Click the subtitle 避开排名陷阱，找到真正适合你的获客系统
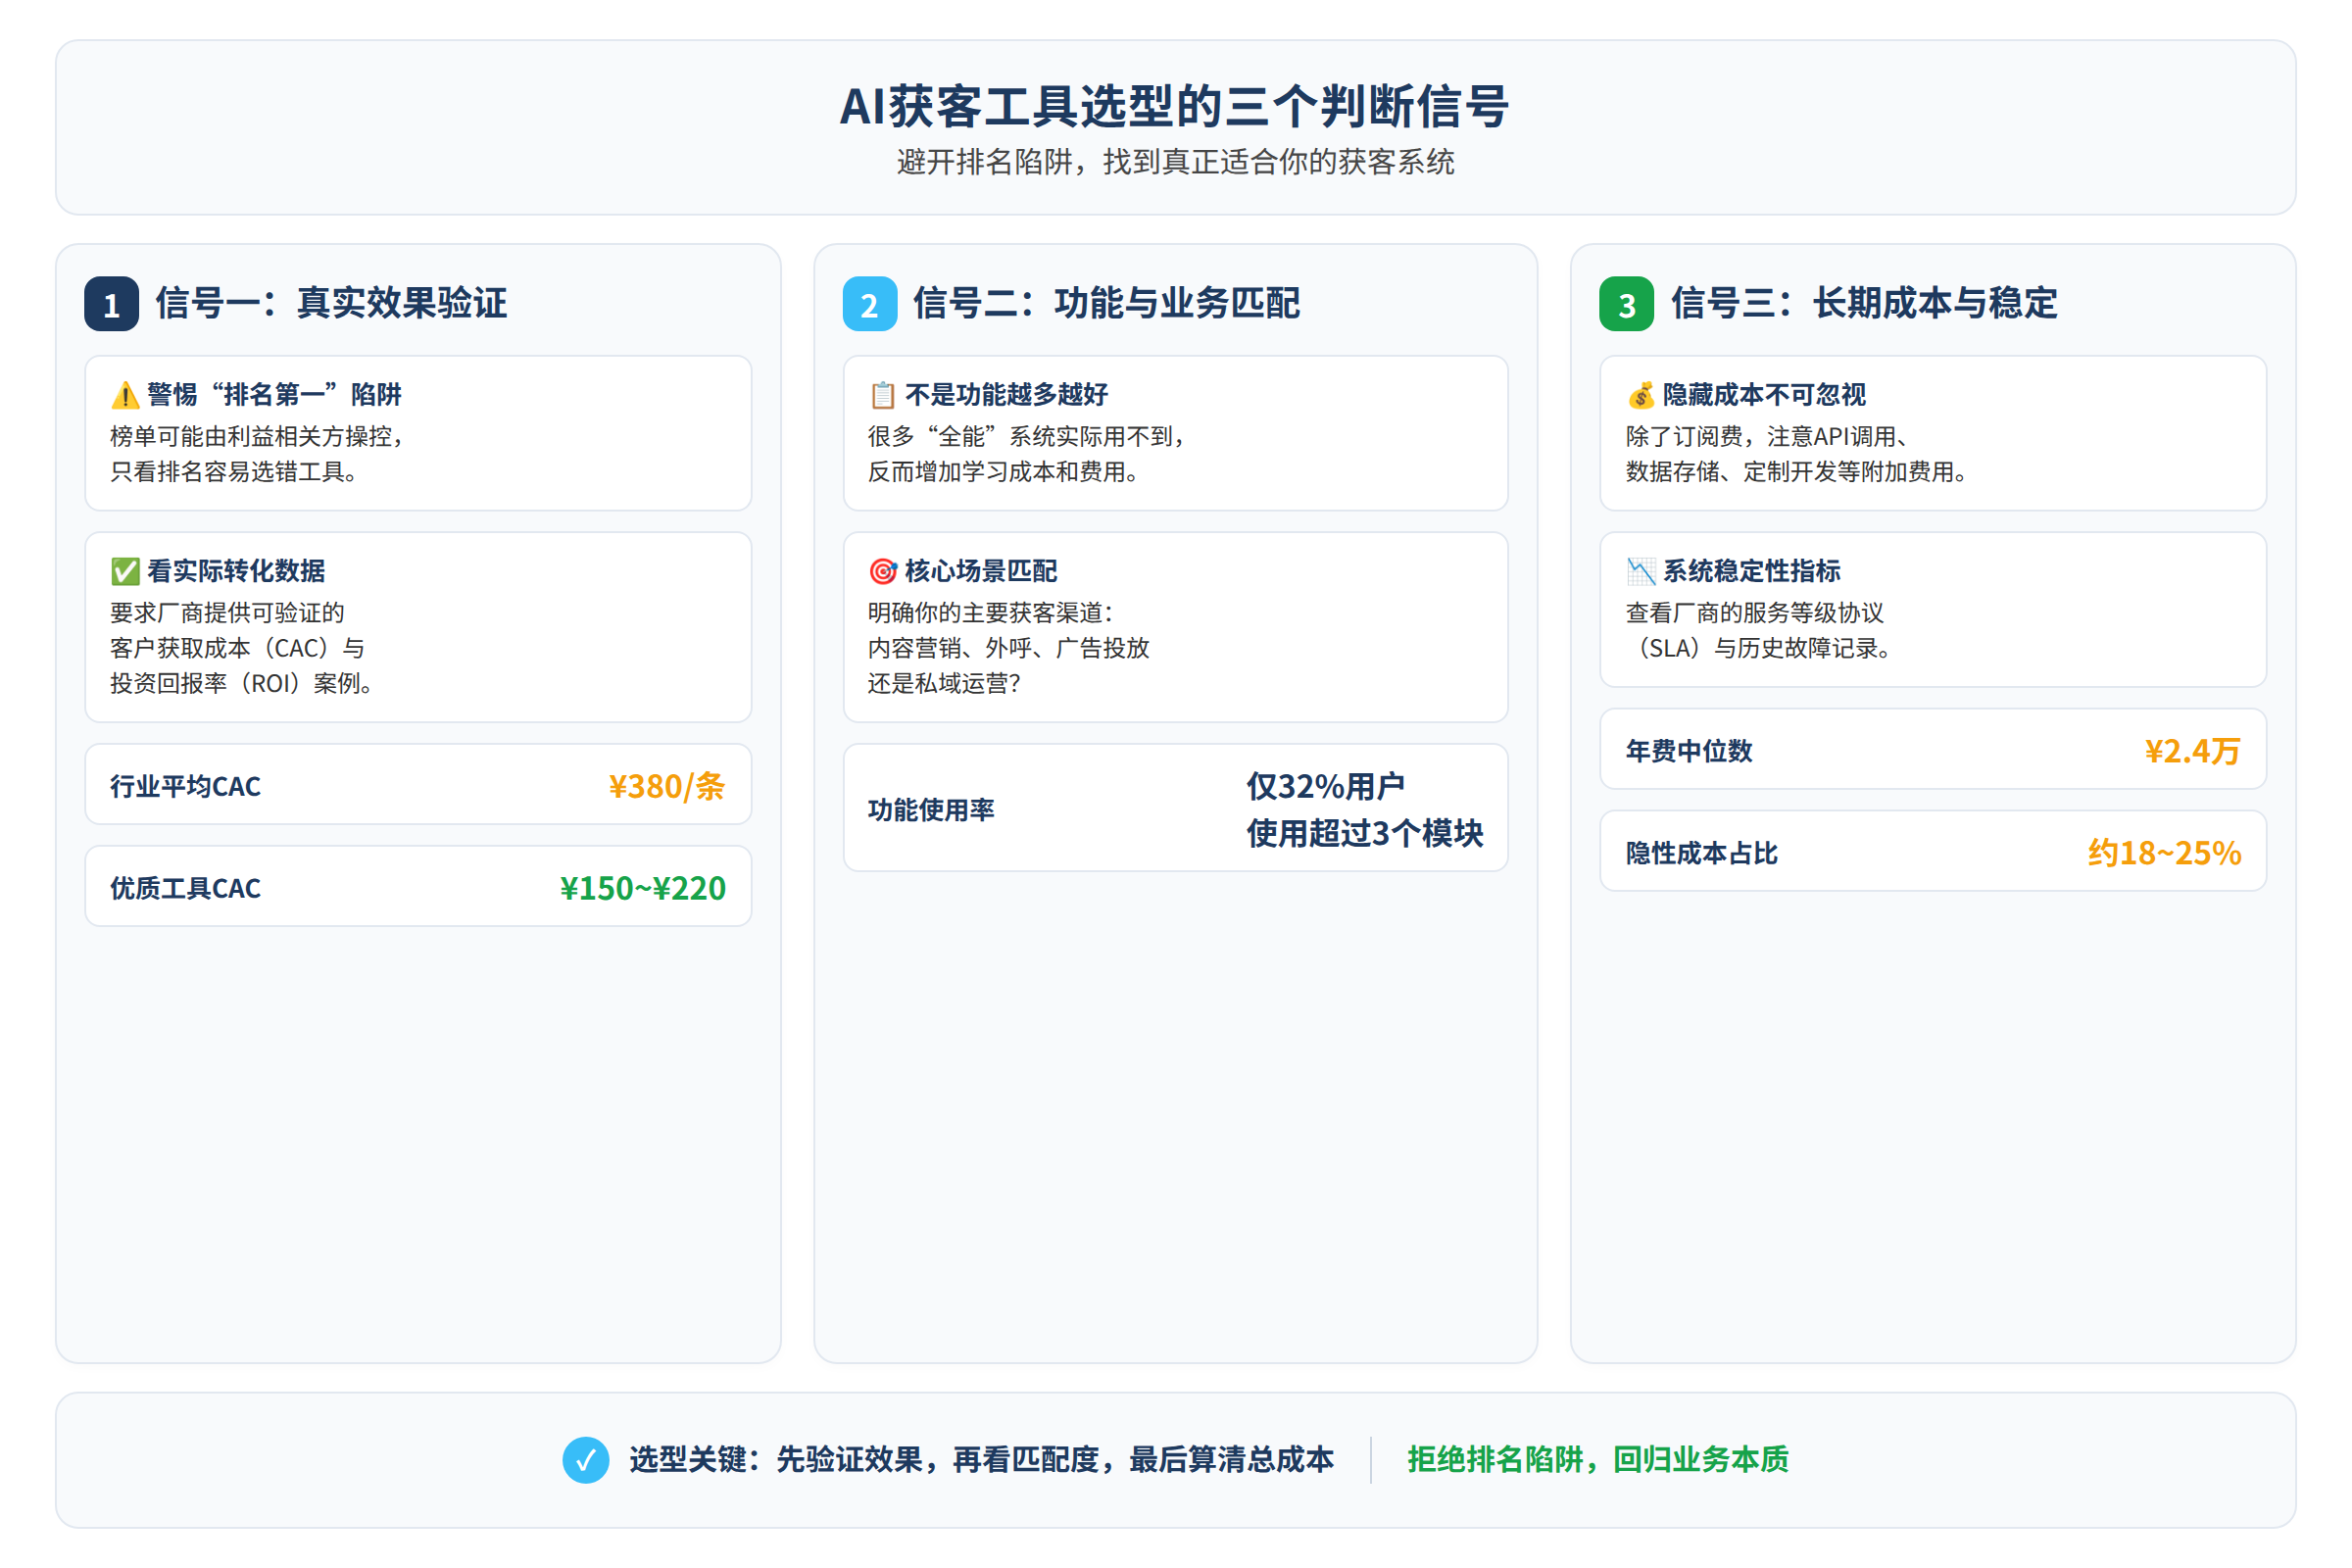This screenshot has height=1568, width=2352. [x=1175, y=162]
